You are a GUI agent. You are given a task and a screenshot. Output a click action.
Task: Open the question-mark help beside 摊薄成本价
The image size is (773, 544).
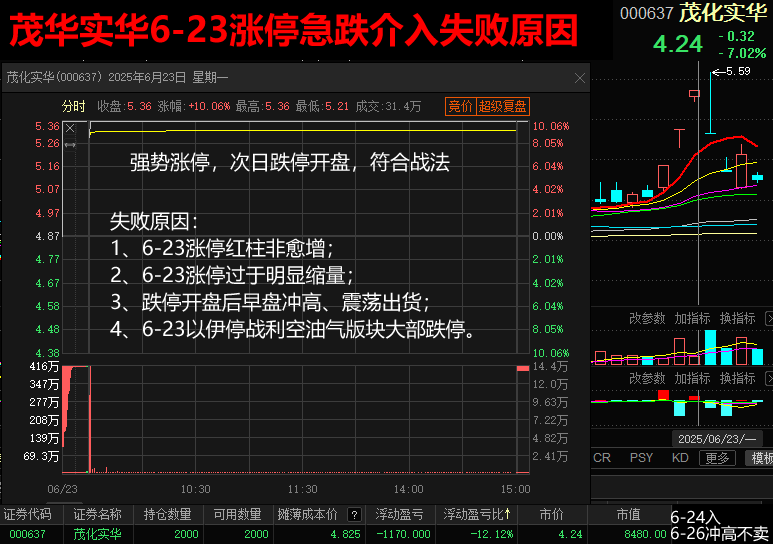pos(354,514)
